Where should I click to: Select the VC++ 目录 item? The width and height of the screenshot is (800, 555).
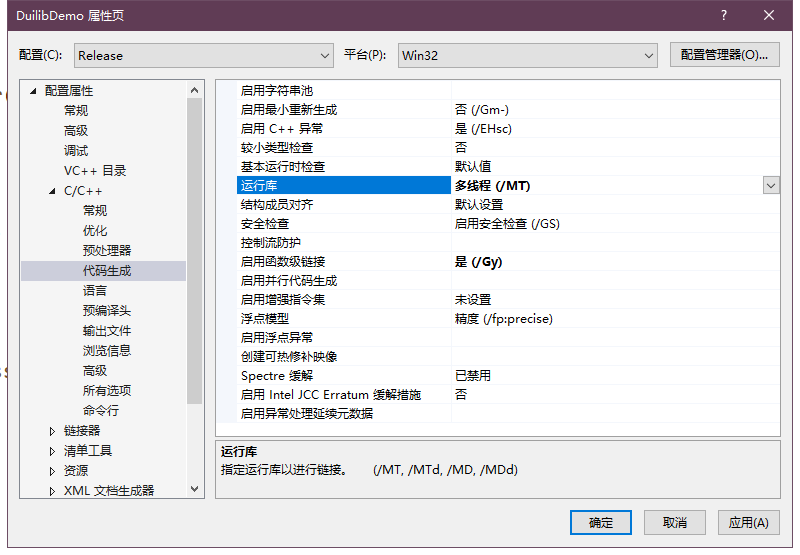[x=95, y=171]
